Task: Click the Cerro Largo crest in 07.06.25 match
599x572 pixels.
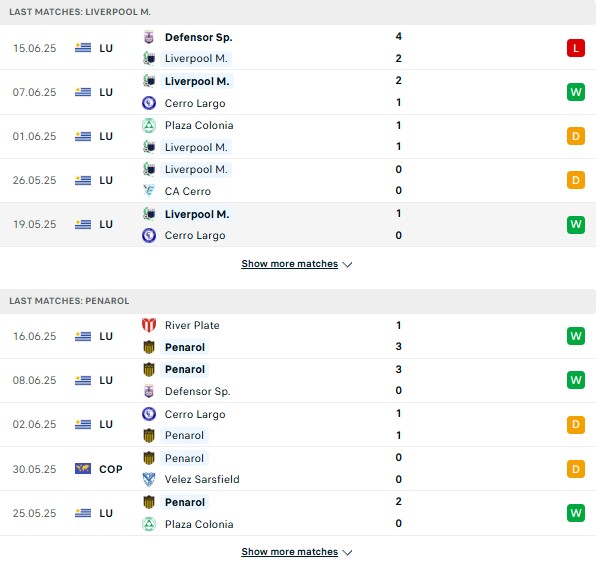Action: [x=149, y=103]
